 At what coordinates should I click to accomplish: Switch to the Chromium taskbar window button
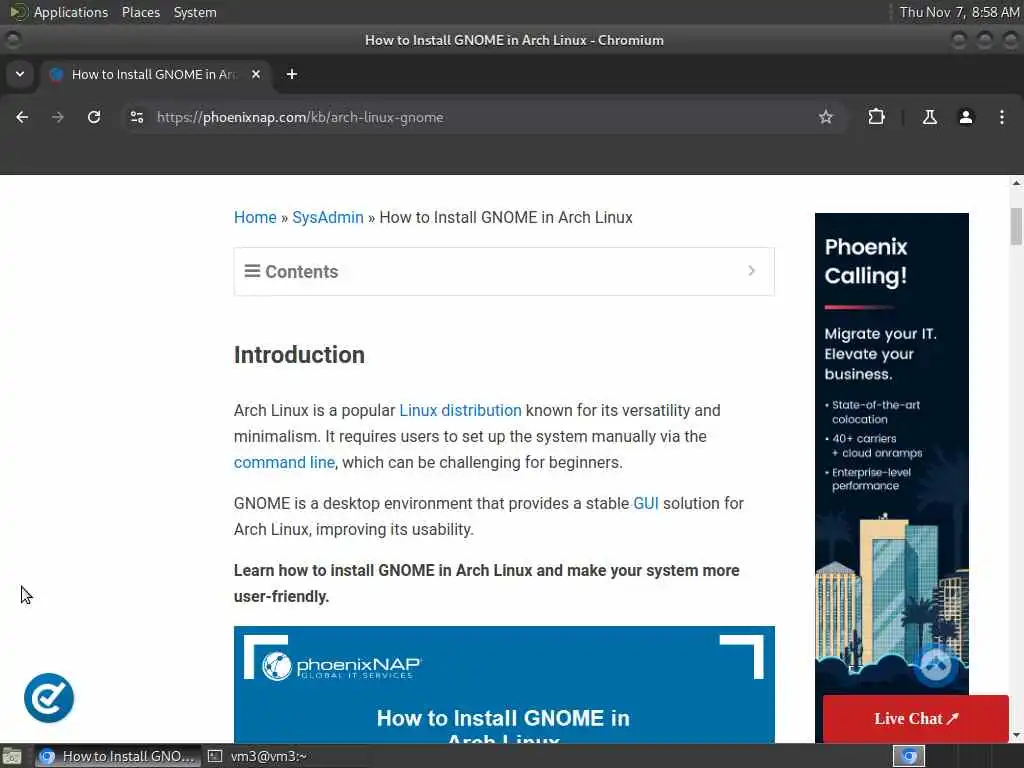pyautogui.click(x=118, y=756)
